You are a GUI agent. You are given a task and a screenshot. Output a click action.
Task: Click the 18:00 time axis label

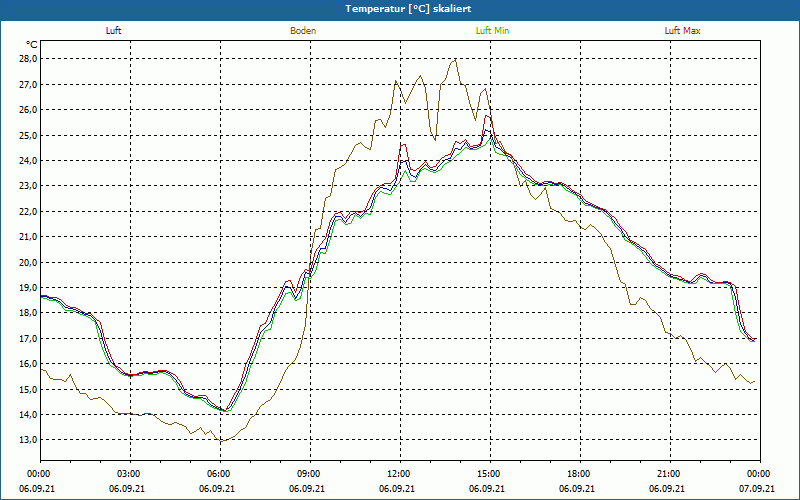pyautogui.click(x=580, y=474)
